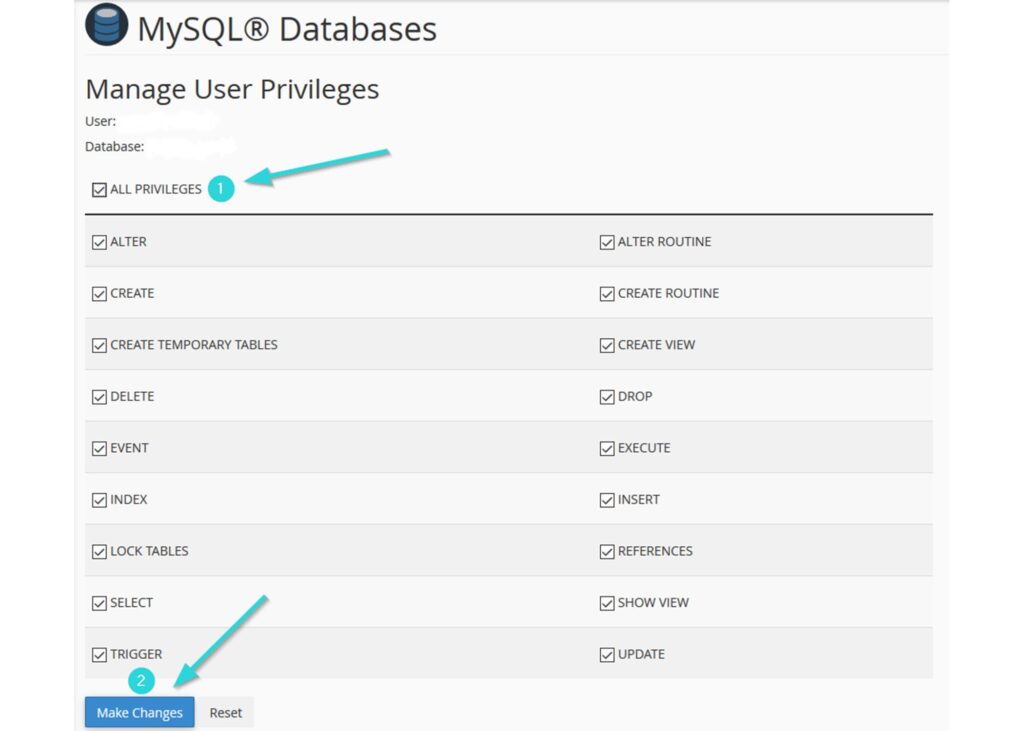Viewport: 1024px width, 731px height.
Task: Click the User: label
Action: click(x=101, y=122)
